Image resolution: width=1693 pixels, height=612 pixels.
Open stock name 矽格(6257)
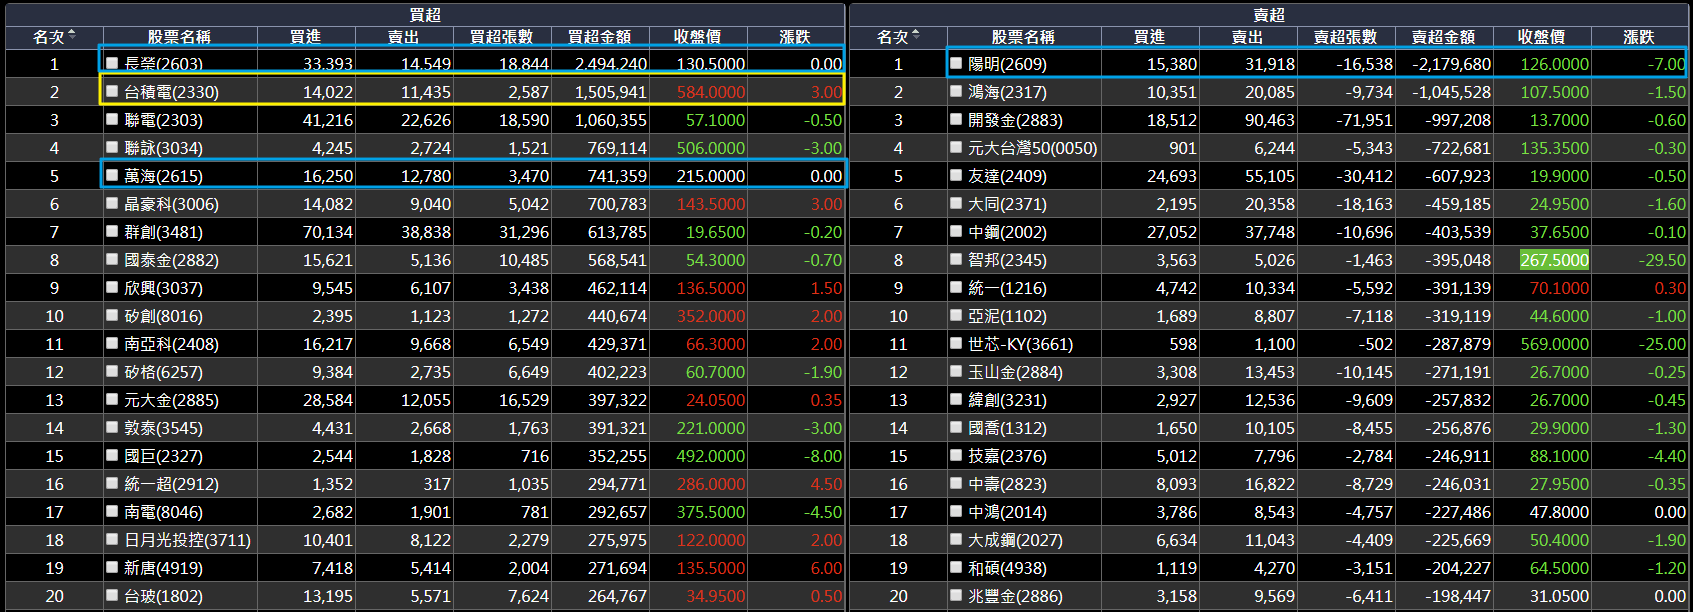163,372
